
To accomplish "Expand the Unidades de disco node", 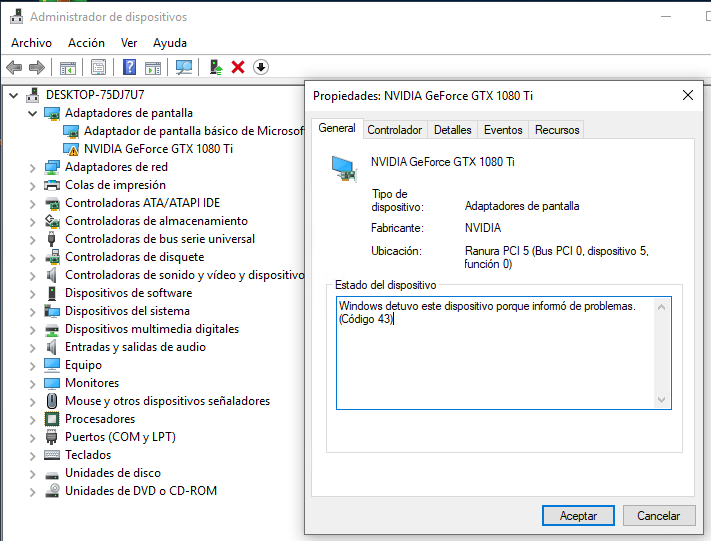I will [x=32, y=474].
